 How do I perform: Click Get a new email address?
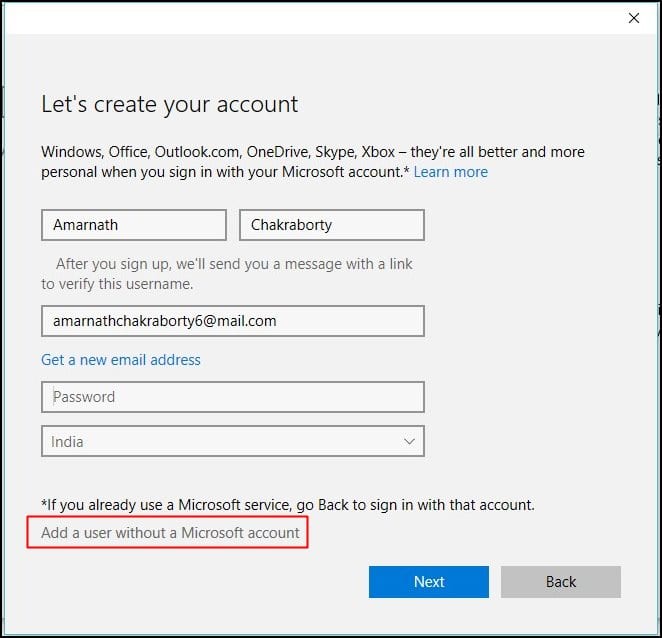[121, 360]
